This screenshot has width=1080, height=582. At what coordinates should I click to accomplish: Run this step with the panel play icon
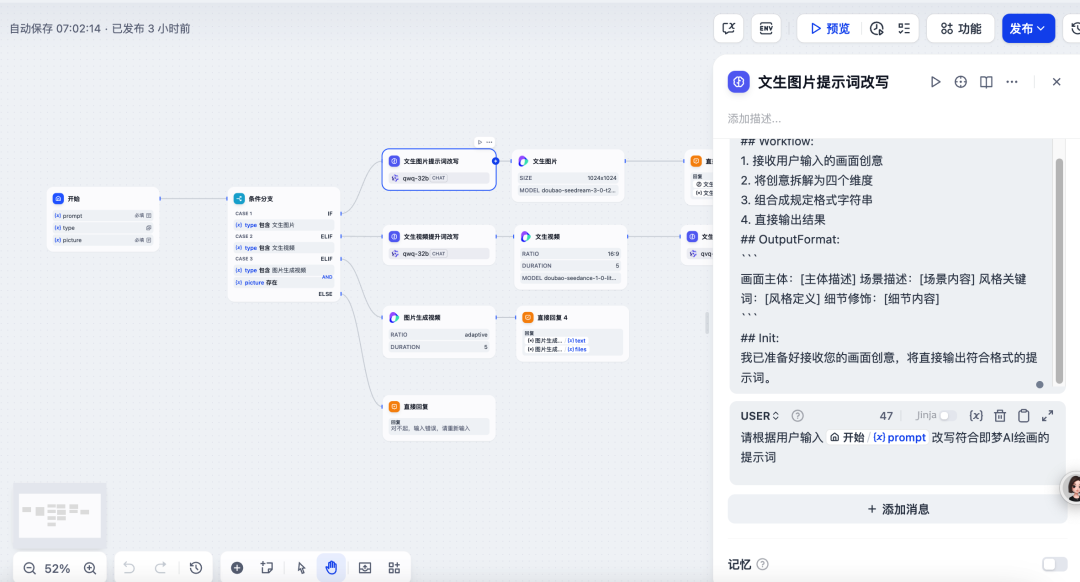point(935,82)
